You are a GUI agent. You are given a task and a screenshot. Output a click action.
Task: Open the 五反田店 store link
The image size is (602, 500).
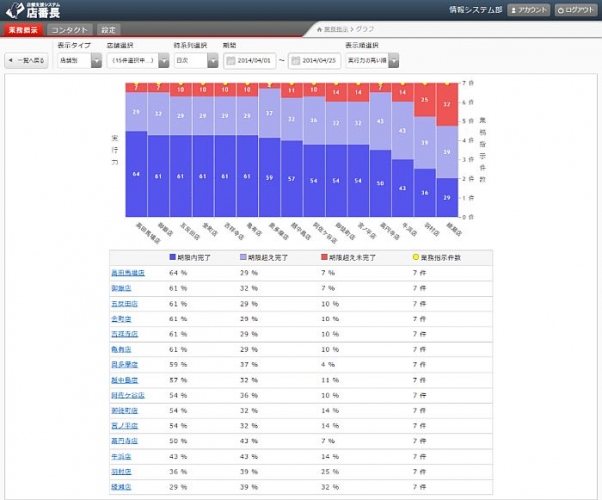coord(124,304)
